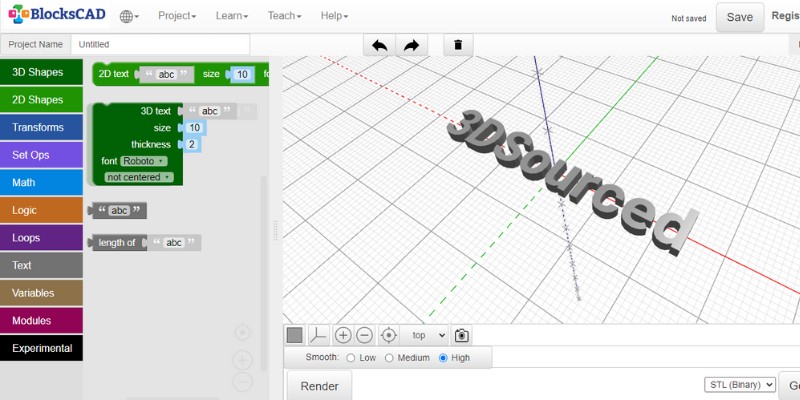Click the Render button
This screenshot has height=400, width=800.
319,386
